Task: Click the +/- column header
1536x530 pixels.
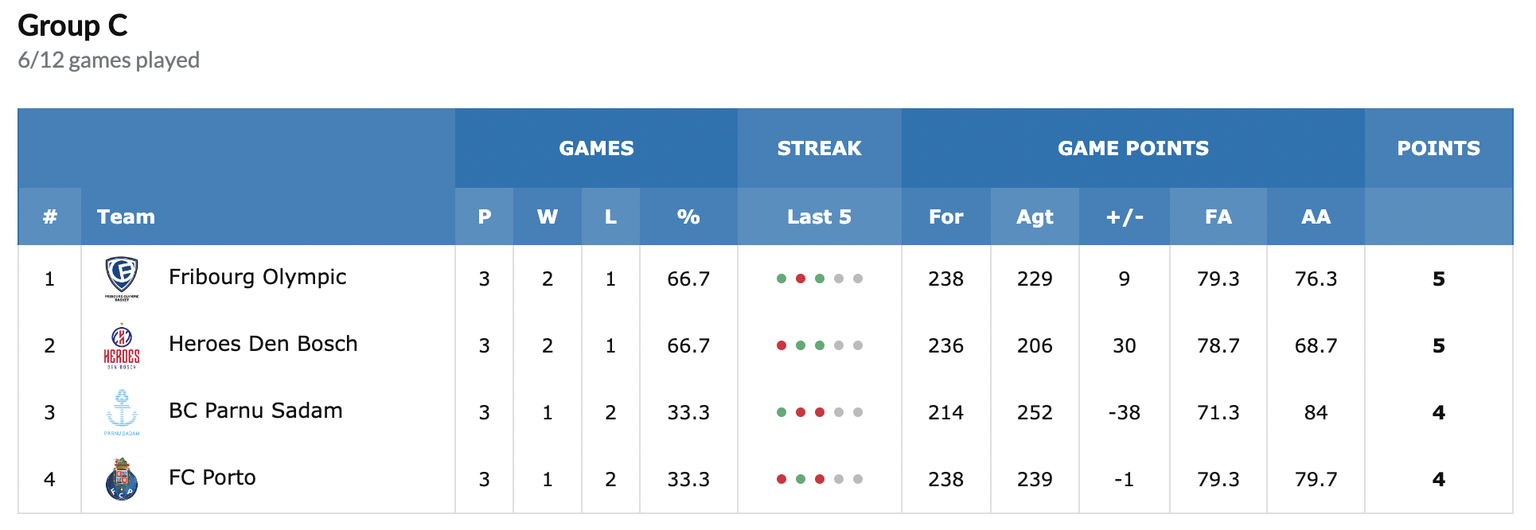Action: tap(1124, 217)
